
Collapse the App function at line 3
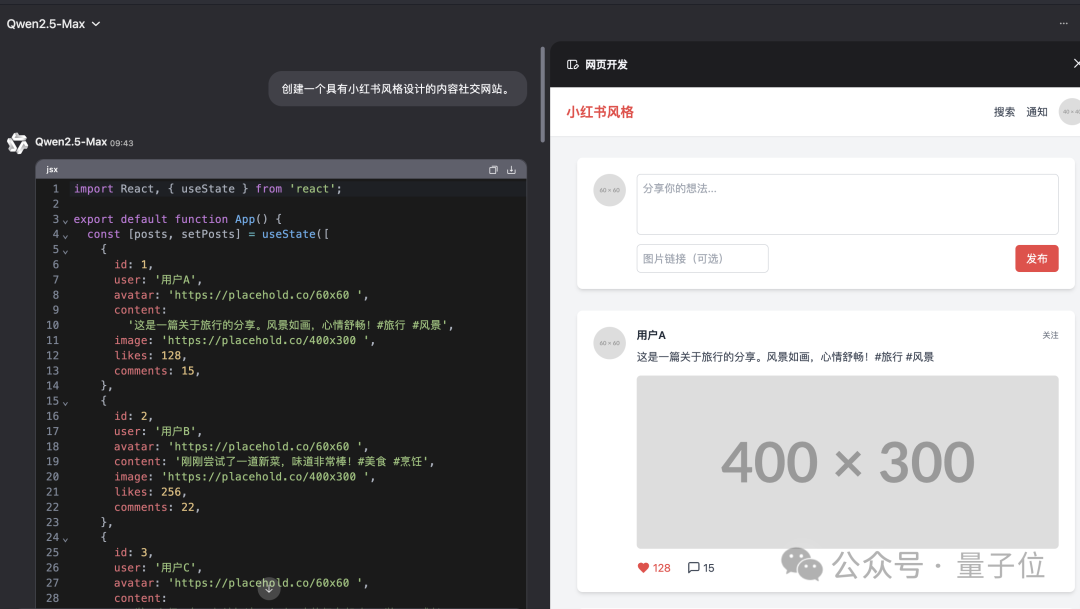[65, 220]
